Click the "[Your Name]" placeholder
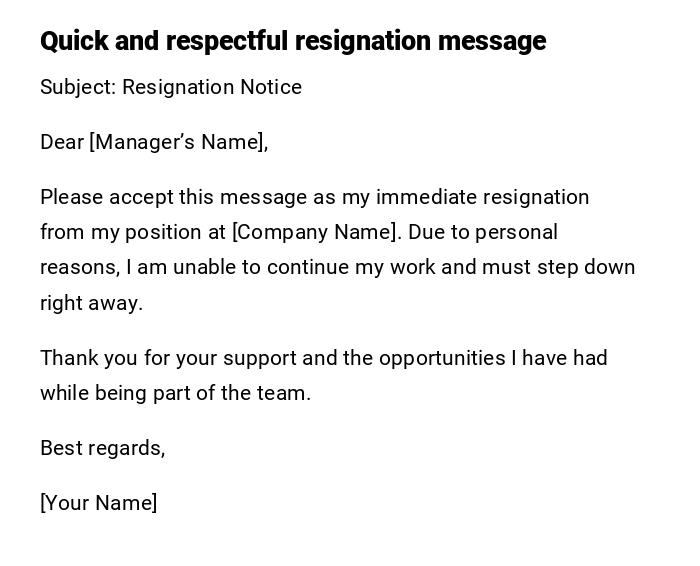 coord(98,503)
